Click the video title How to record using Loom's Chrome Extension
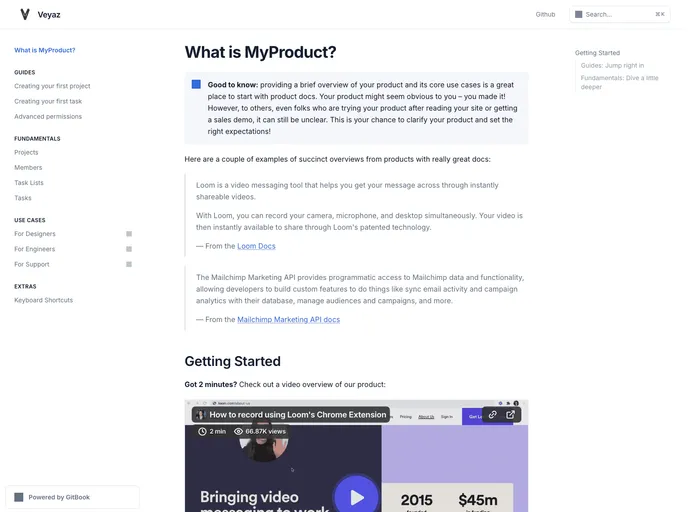The height and width of the screenshot is (512, 688). tap(297, 415)
